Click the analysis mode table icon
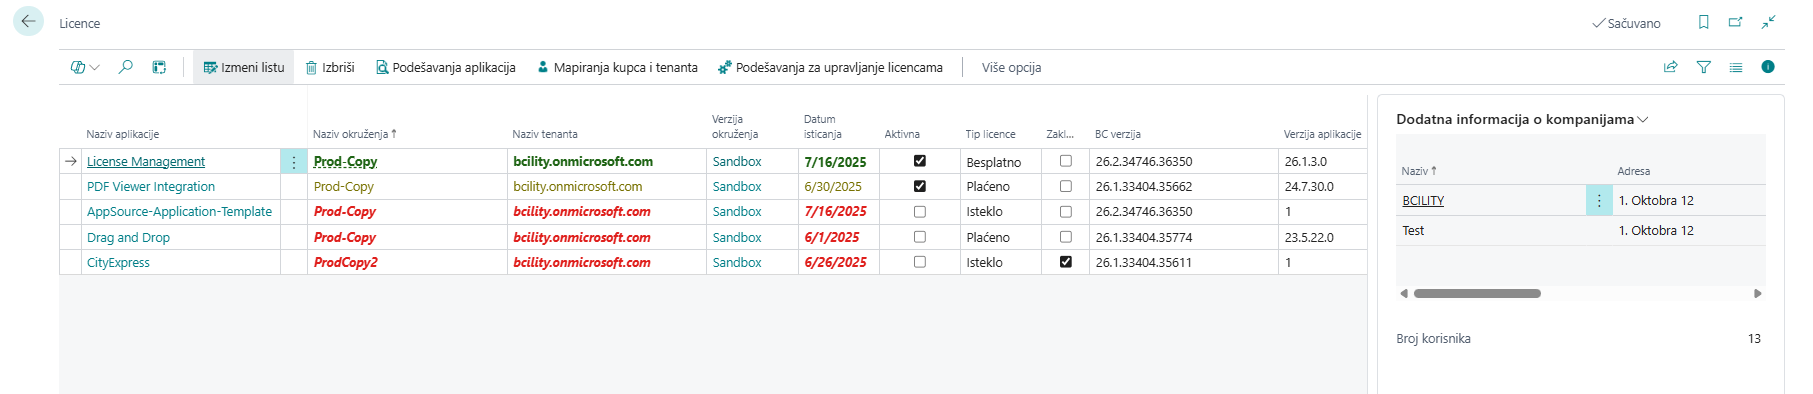The image size is (1813, 394). click(159, 67)
